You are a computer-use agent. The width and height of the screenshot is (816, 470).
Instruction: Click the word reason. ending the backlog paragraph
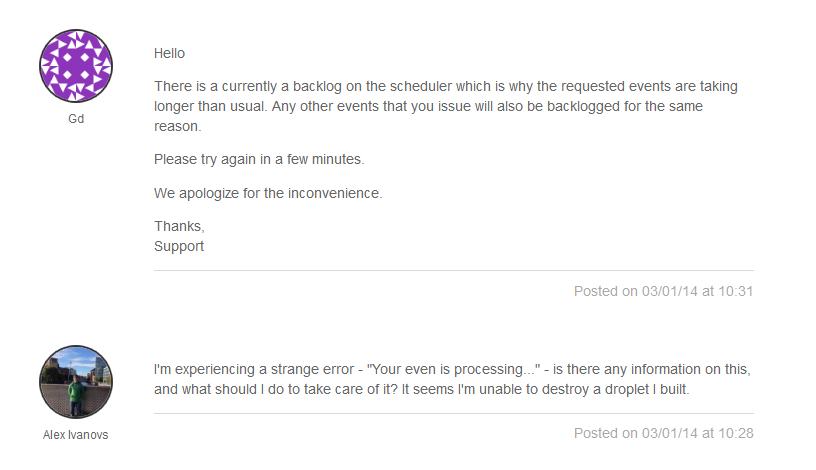(177, 126)
